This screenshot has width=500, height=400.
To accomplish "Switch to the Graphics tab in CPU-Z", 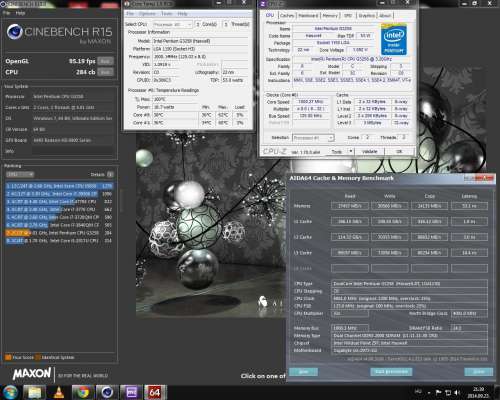I will [366, 15].
